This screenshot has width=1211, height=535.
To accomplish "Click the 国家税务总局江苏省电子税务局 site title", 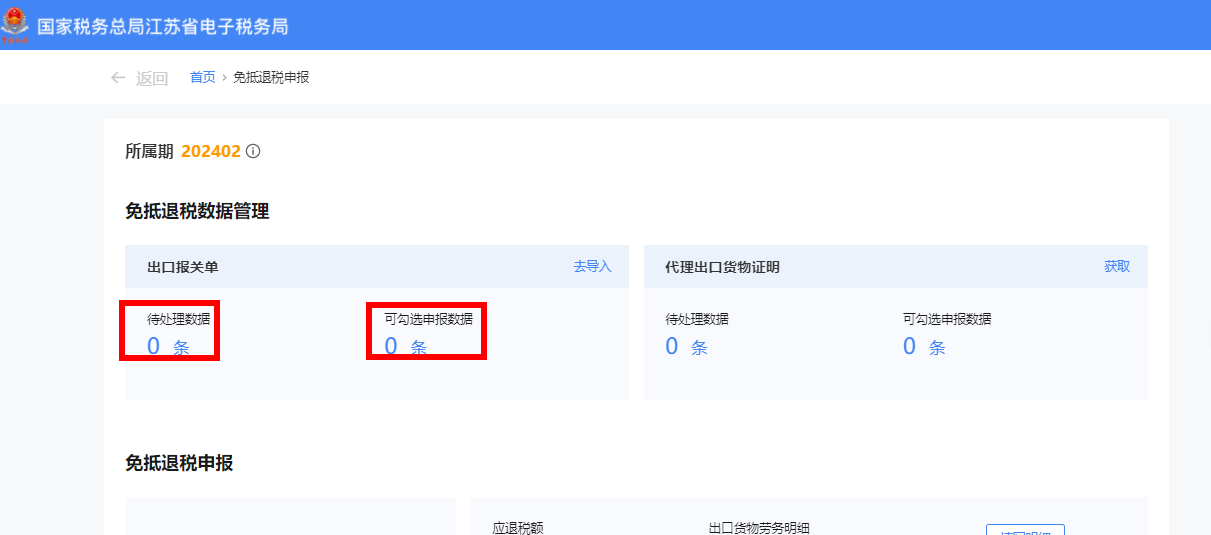I will pyautogui.click(x=162, y=26).
